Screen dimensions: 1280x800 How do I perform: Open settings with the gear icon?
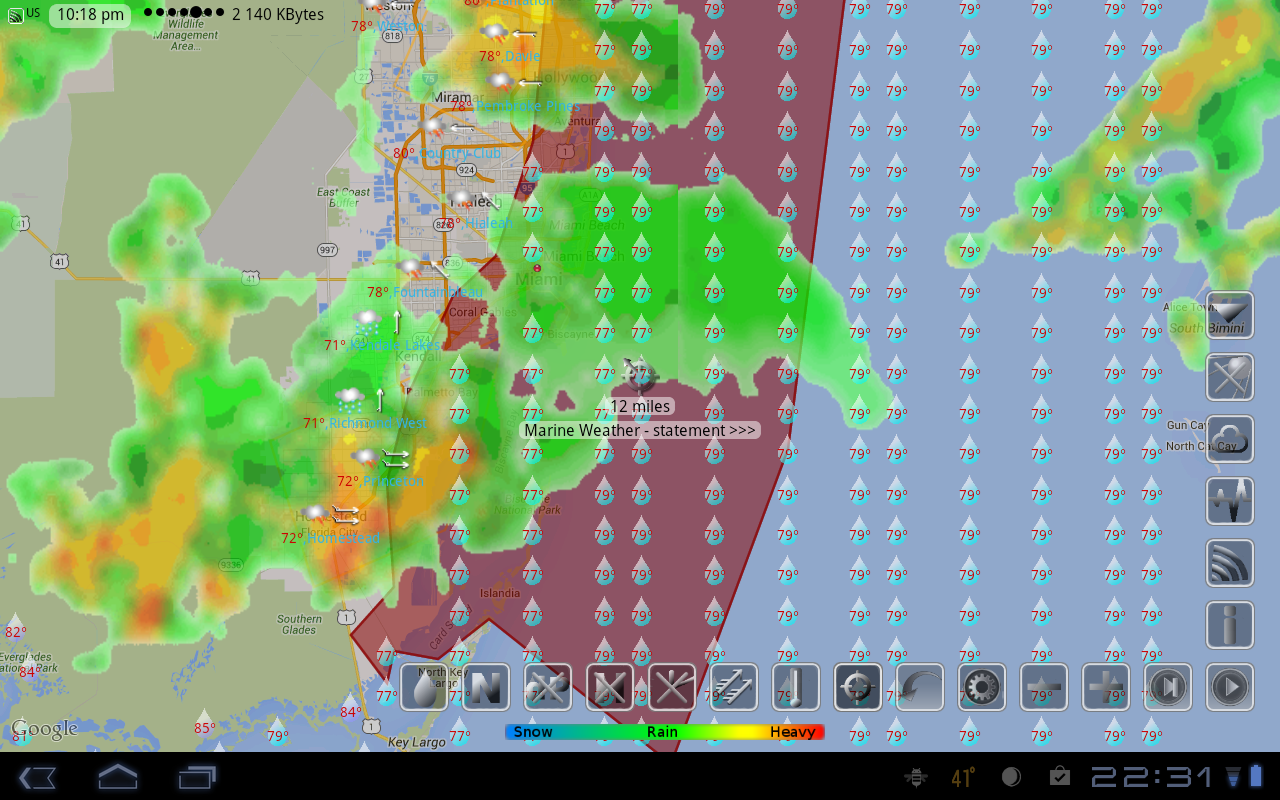pos(982,688)
